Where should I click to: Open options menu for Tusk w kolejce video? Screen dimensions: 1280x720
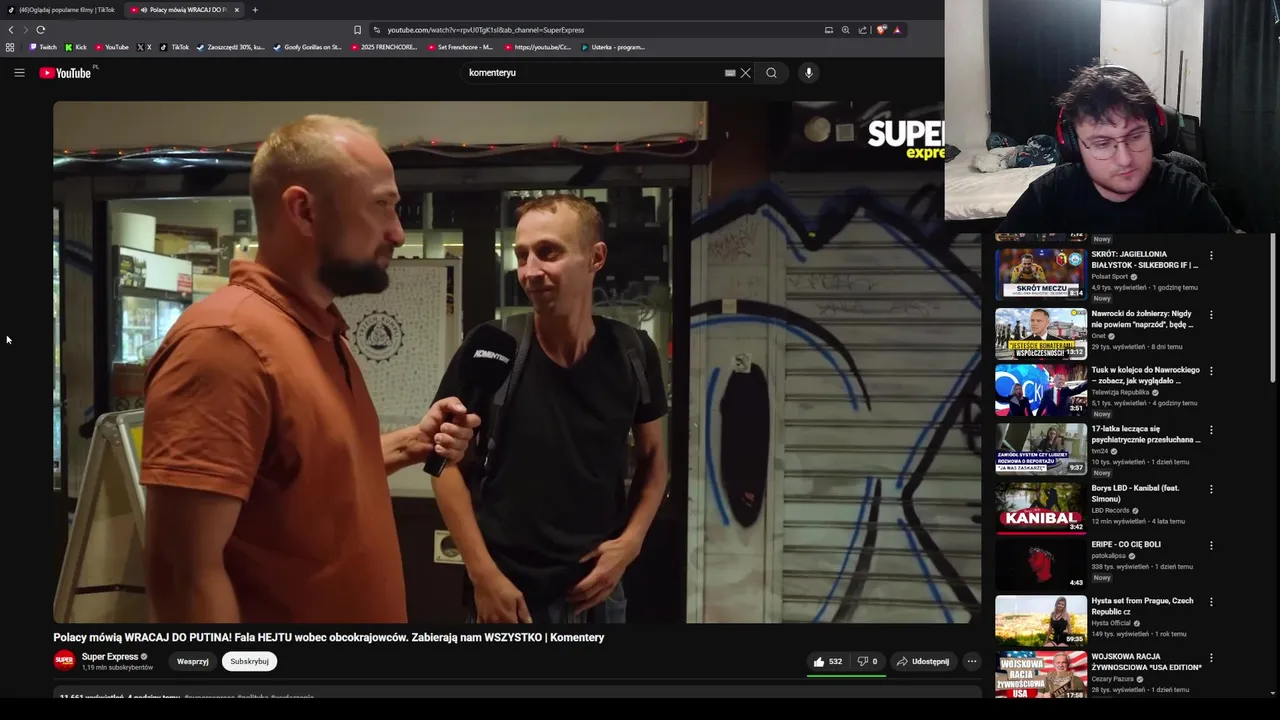pyautogui.click(x=1211, y=371)
